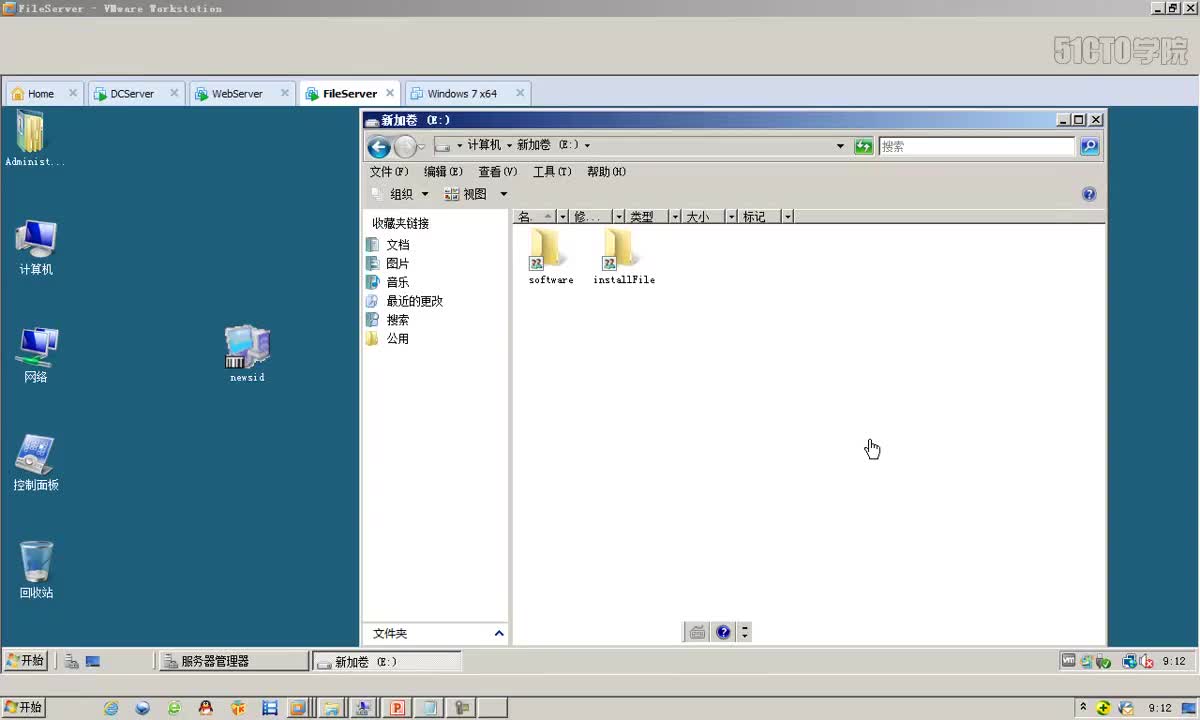Click inside the 搜索 search field
This screenshot has width=1200, height=720.
click(977, 146)
